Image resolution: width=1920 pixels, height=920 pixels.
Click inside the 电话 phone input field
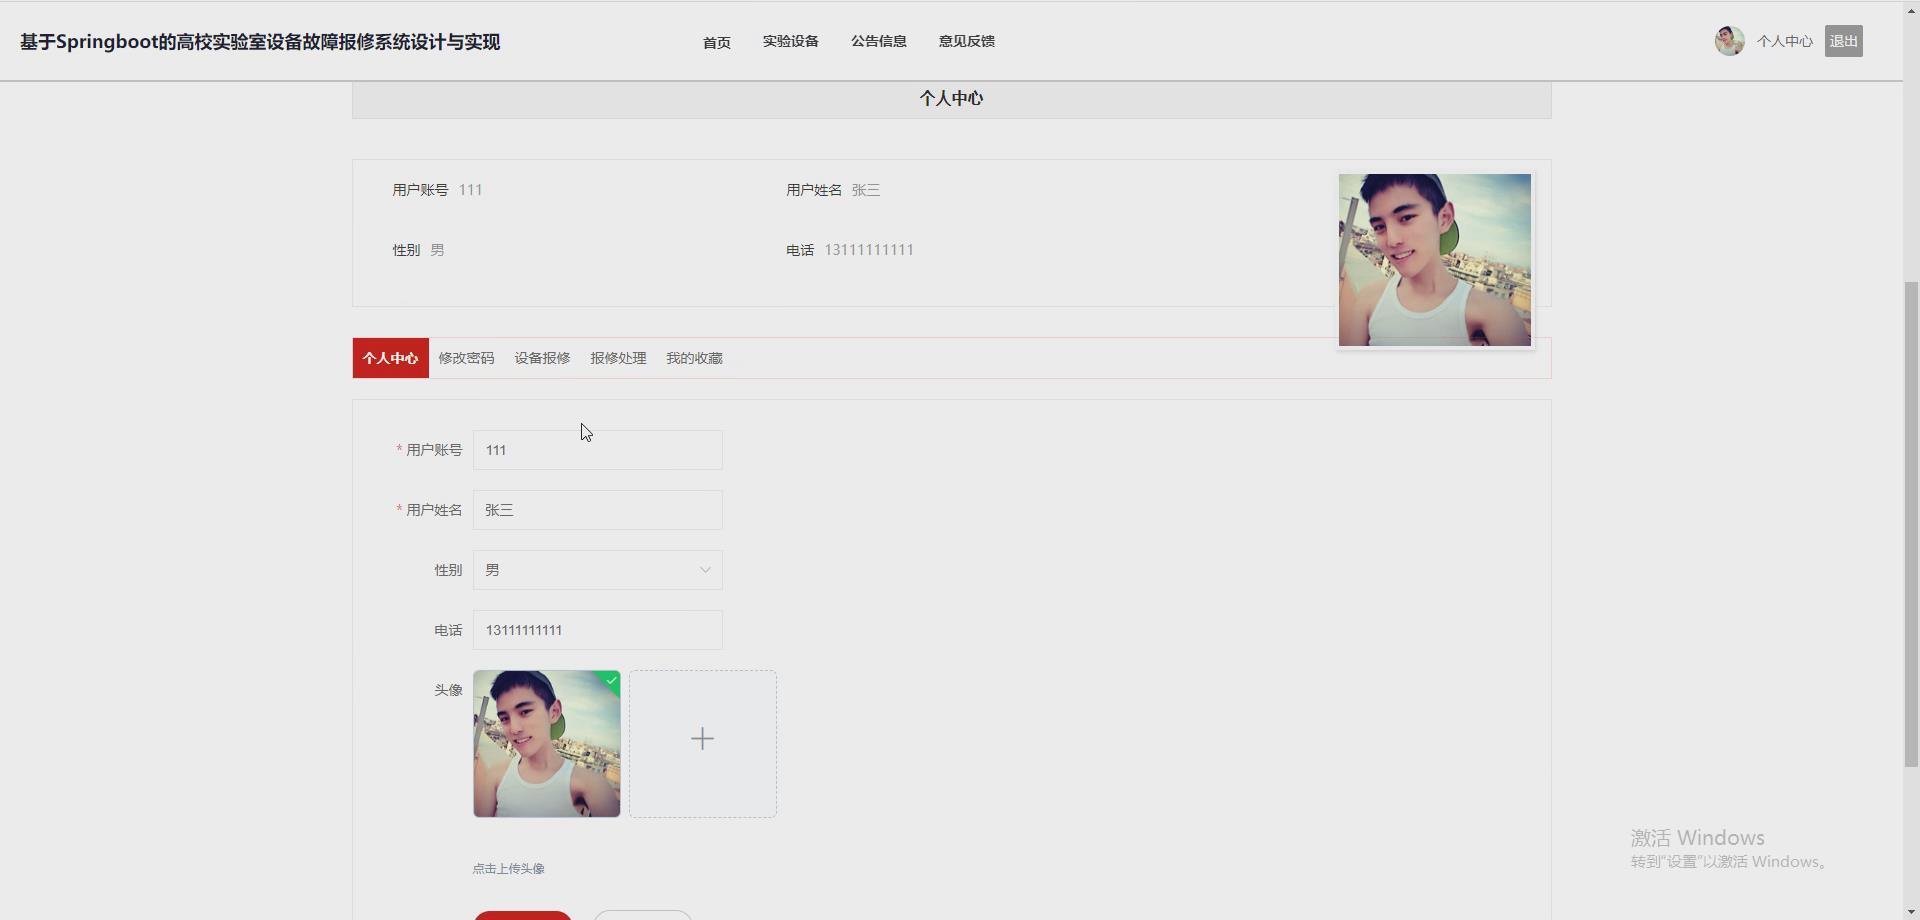click(597, 630)
